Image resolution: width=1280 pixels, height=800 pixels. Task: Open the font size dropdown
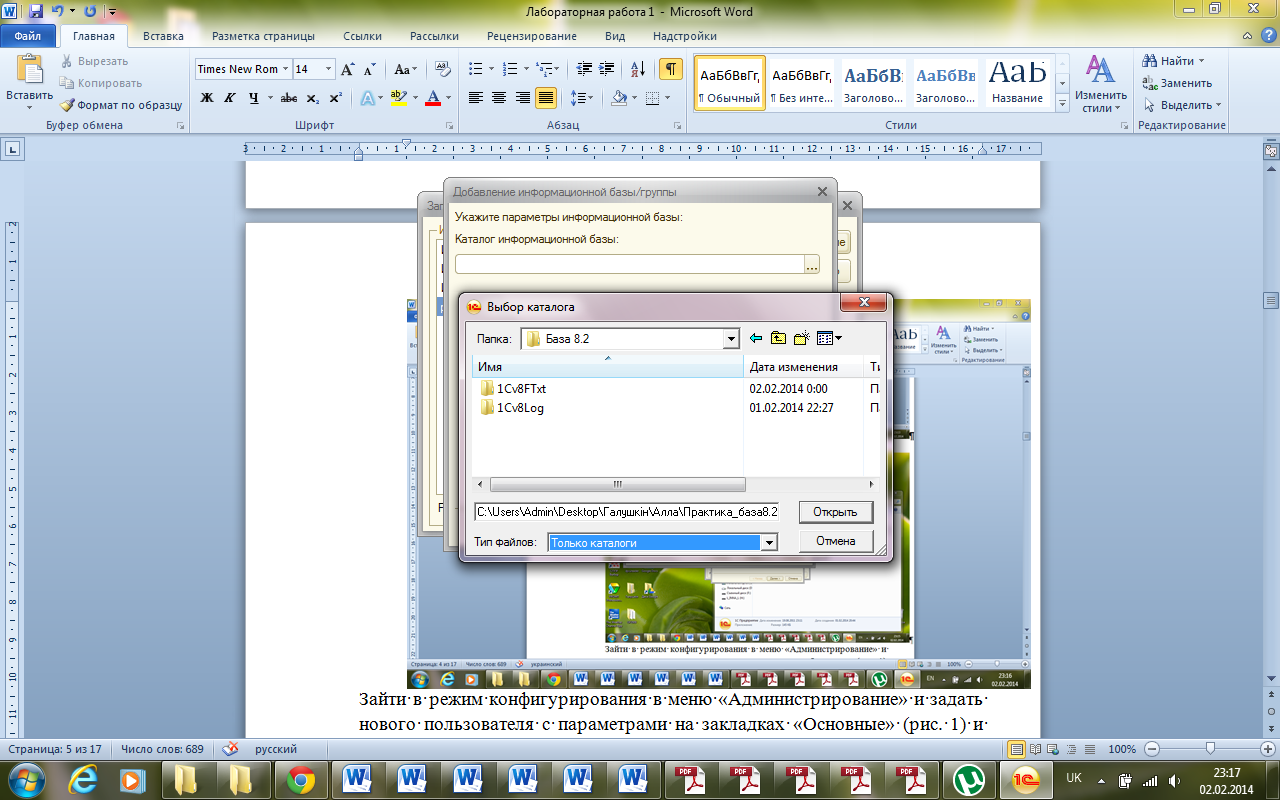[x=328, y=69]
